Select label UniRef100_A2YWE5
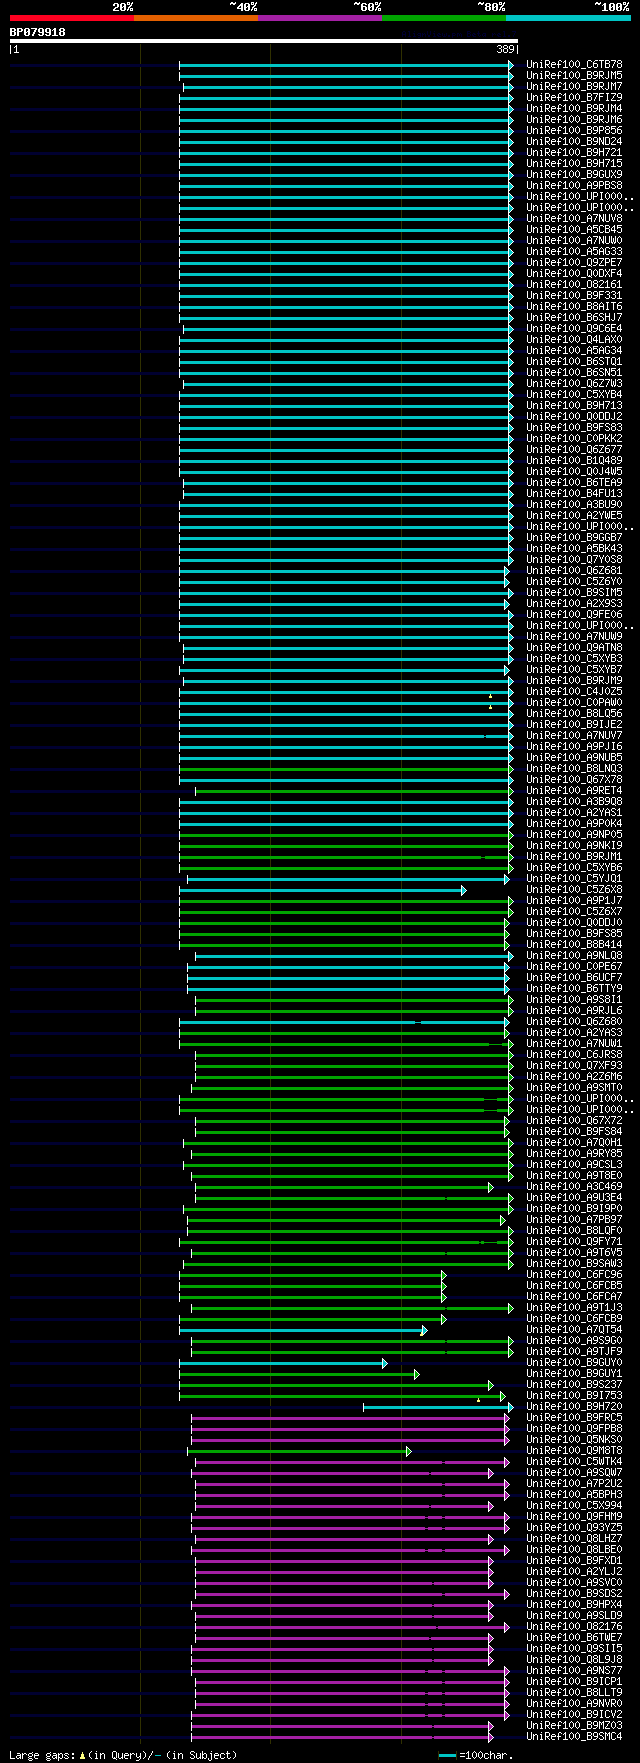The width and height of the screenshot is (640, 1763). 574,515
